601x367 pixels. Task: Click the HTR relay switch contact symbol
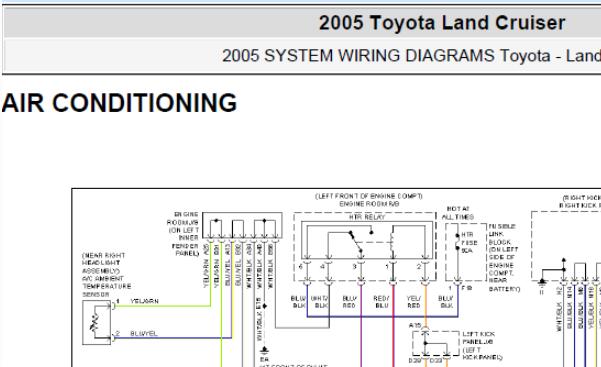pyautogui.click(x=356, y=241)
